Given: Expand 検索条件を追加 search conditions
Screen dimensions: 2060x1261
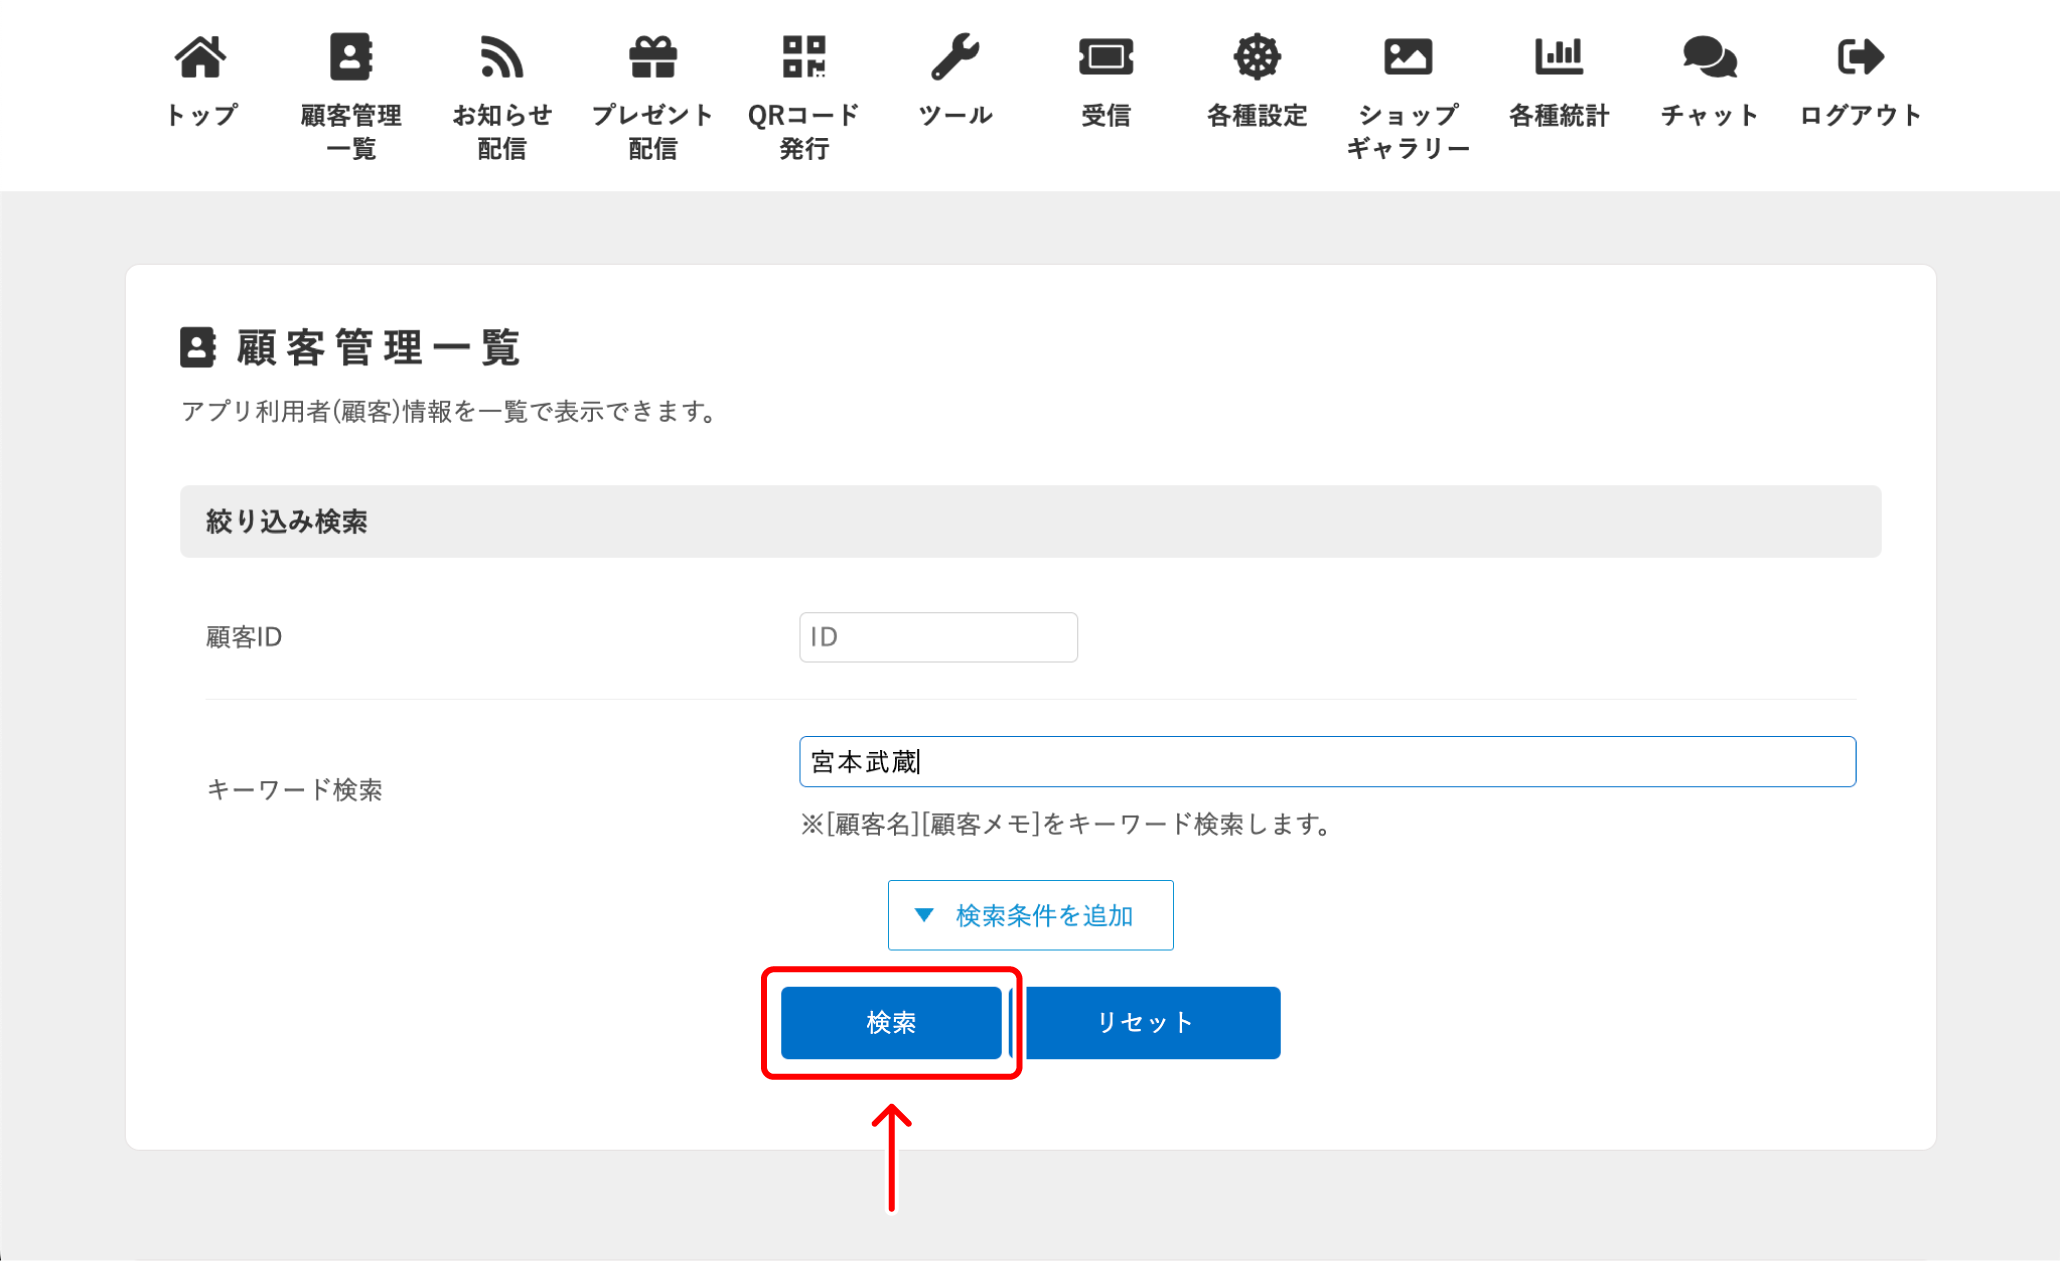Looking at the screenshot, I should 1030,915.
